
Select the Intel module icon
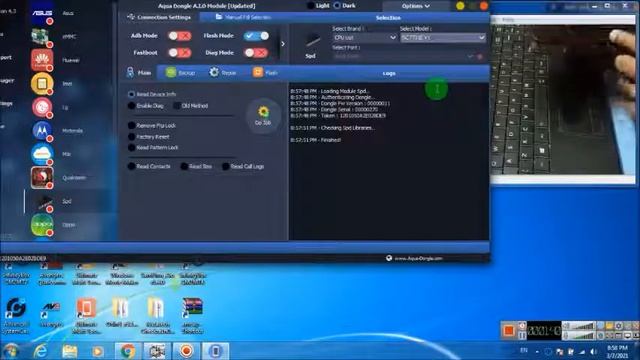(x=42, y=83)
